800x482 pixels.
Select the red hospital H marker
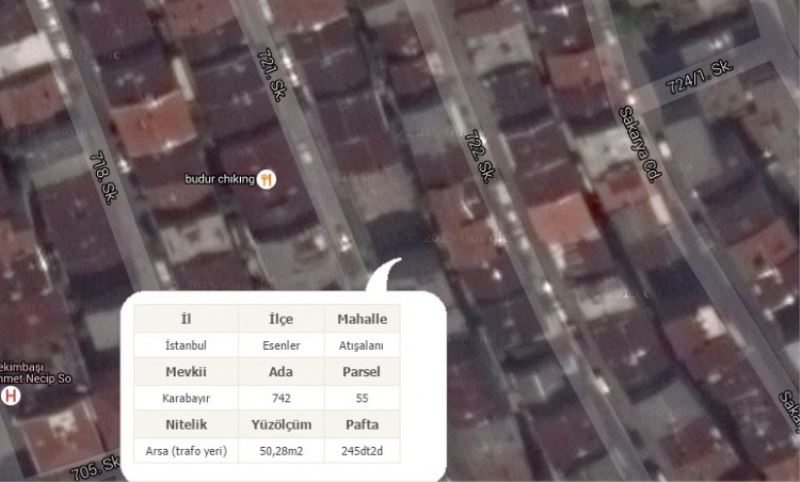pyautogui.click(x=10, y=395)
